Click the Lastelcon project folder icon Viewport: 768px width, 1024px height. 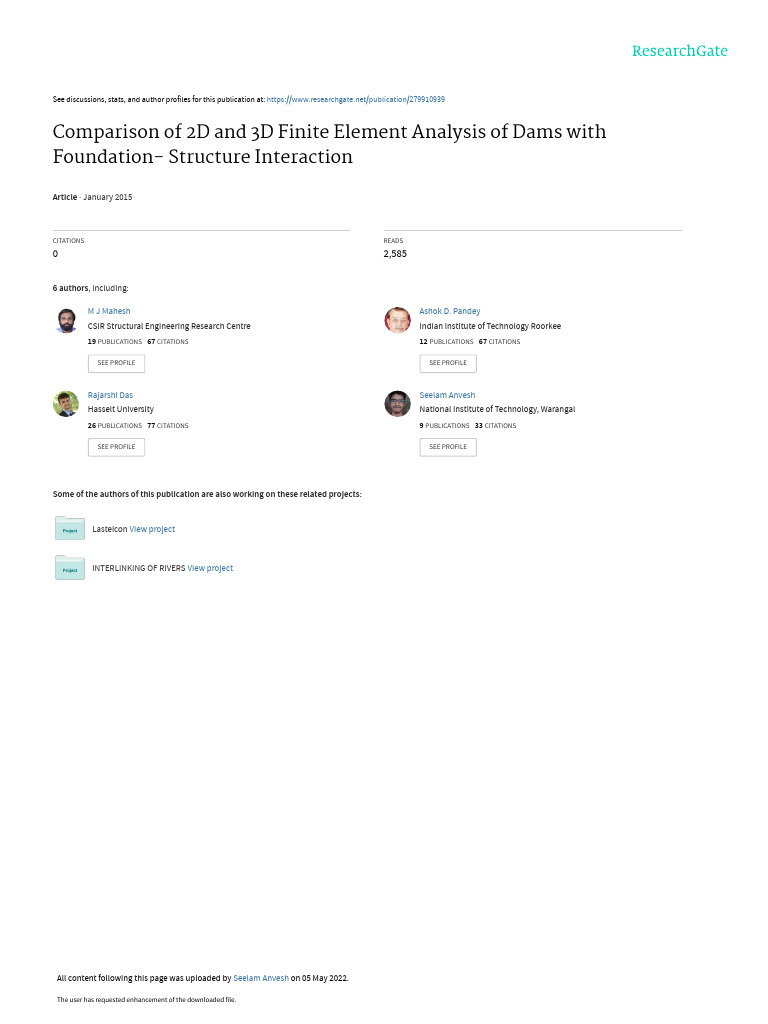point(70,529)
